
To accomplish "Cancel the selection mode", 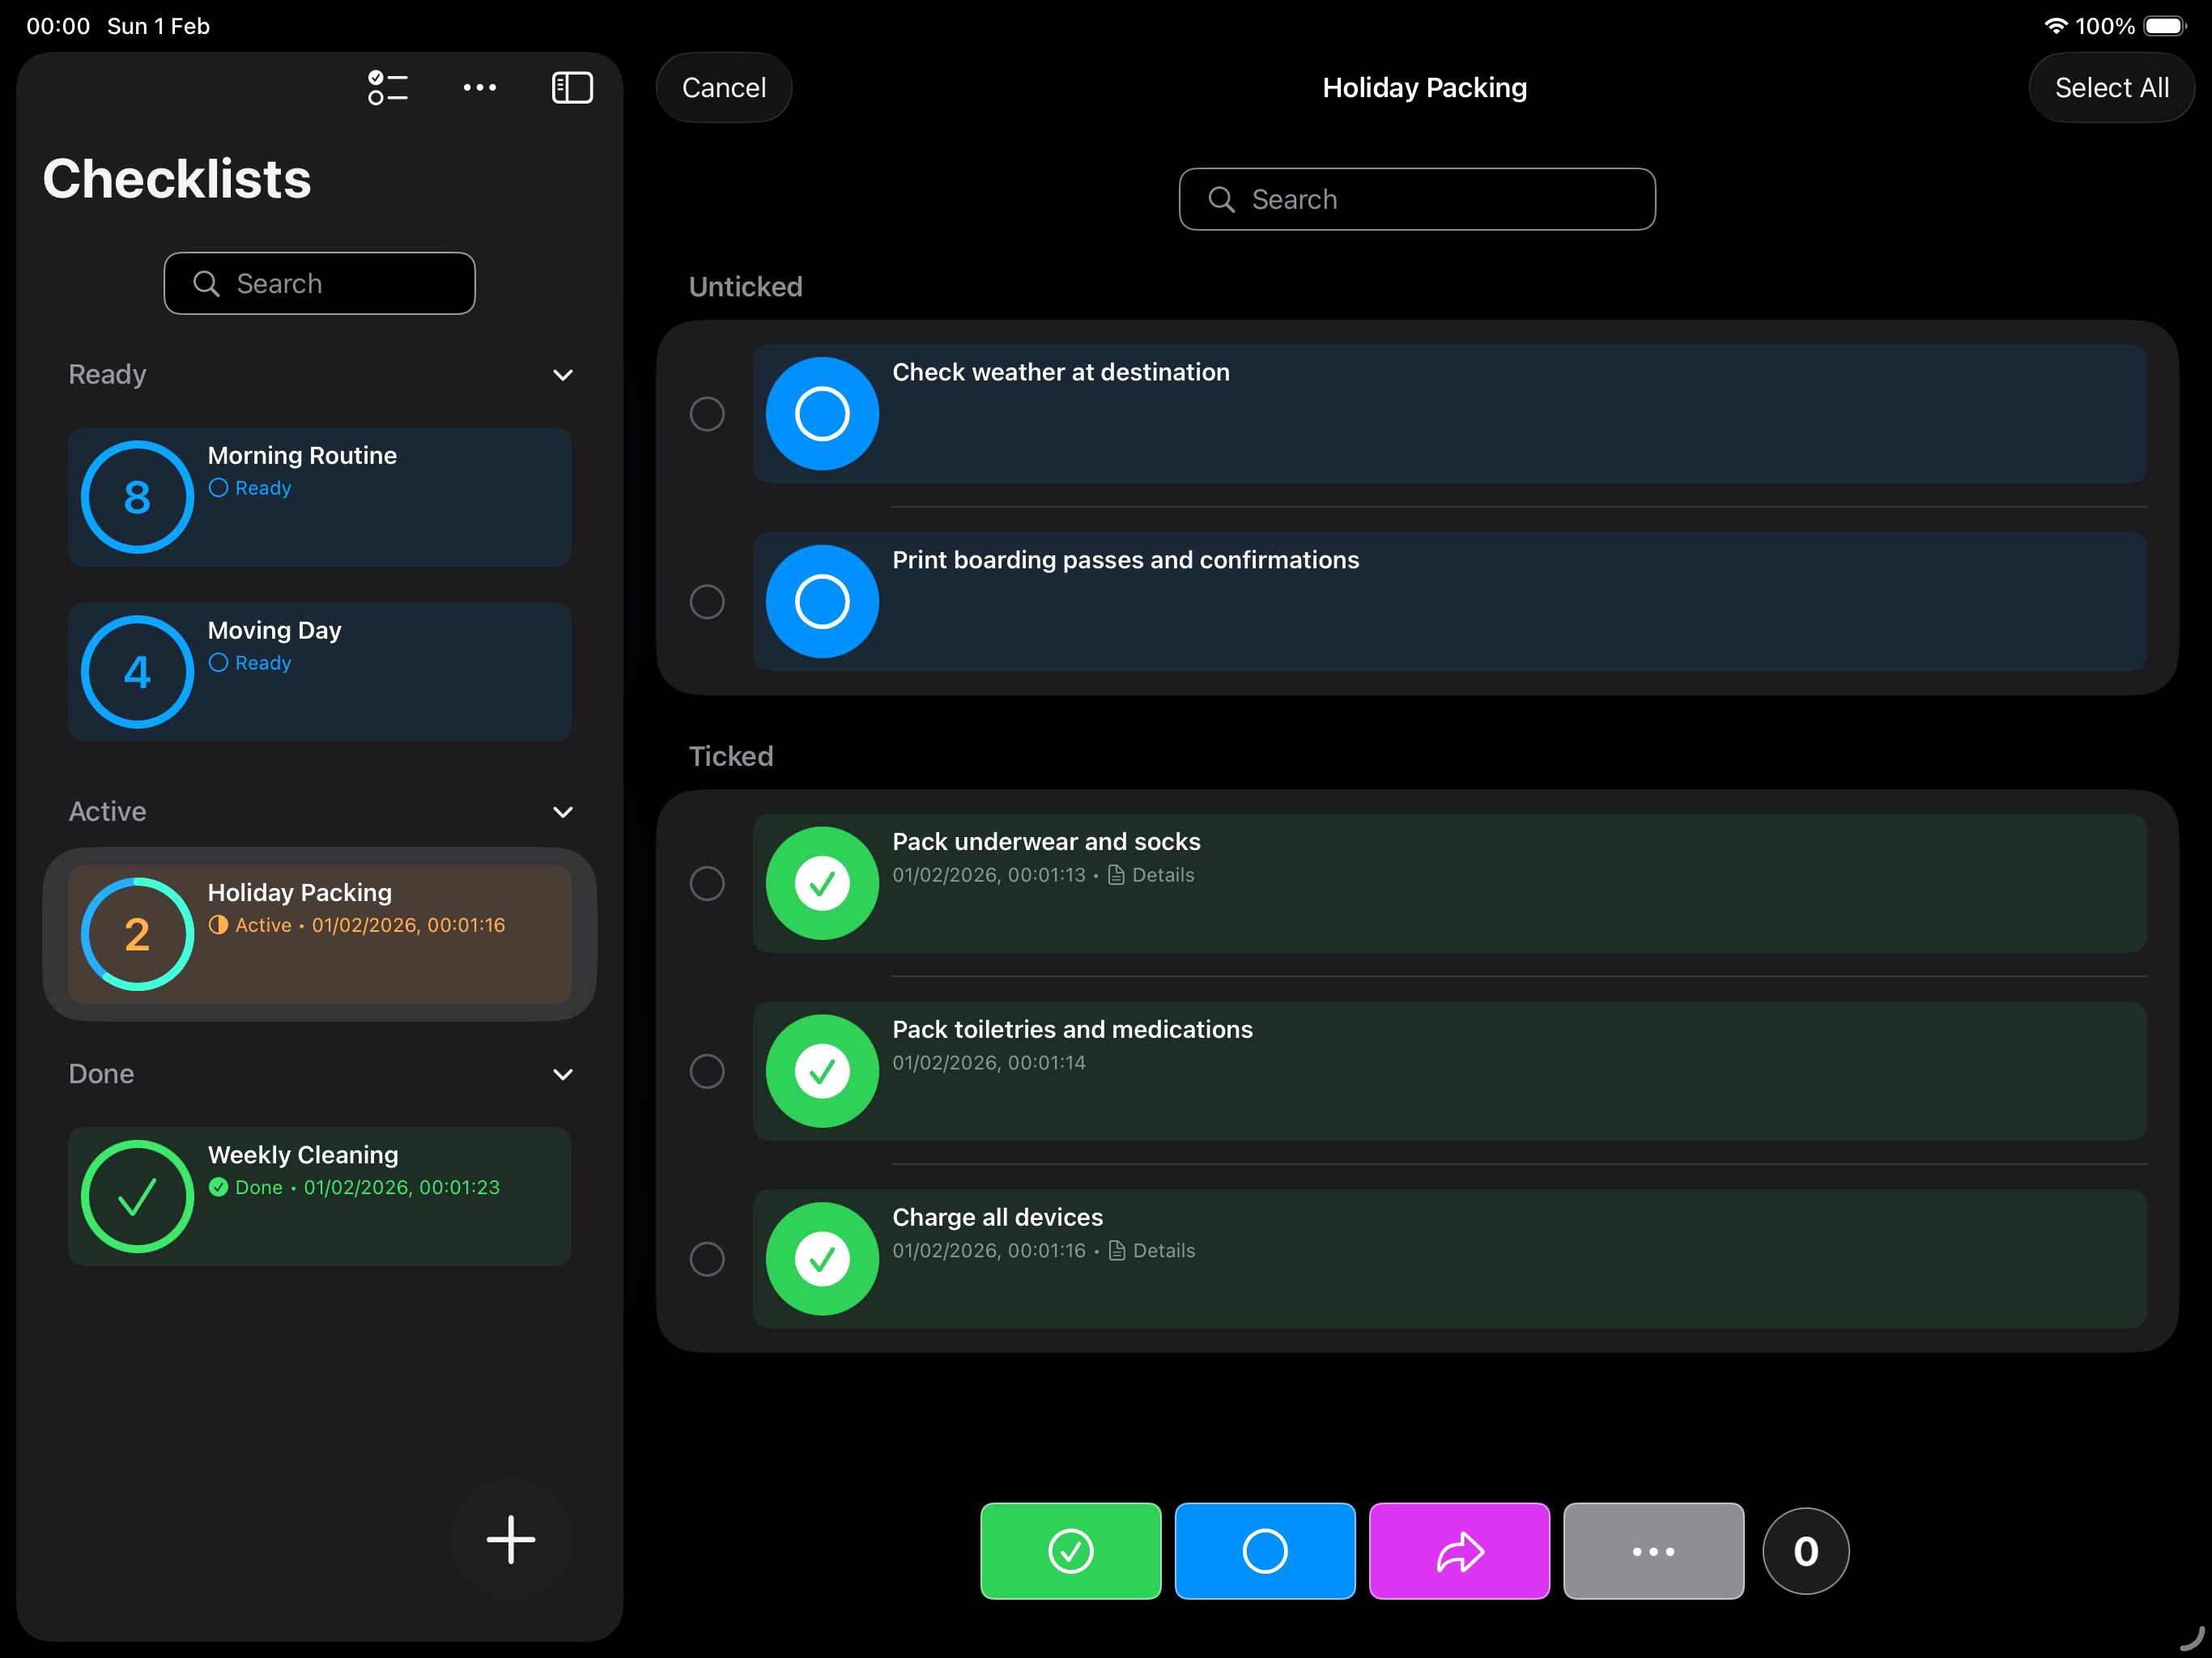I will [x=724, y=88].
